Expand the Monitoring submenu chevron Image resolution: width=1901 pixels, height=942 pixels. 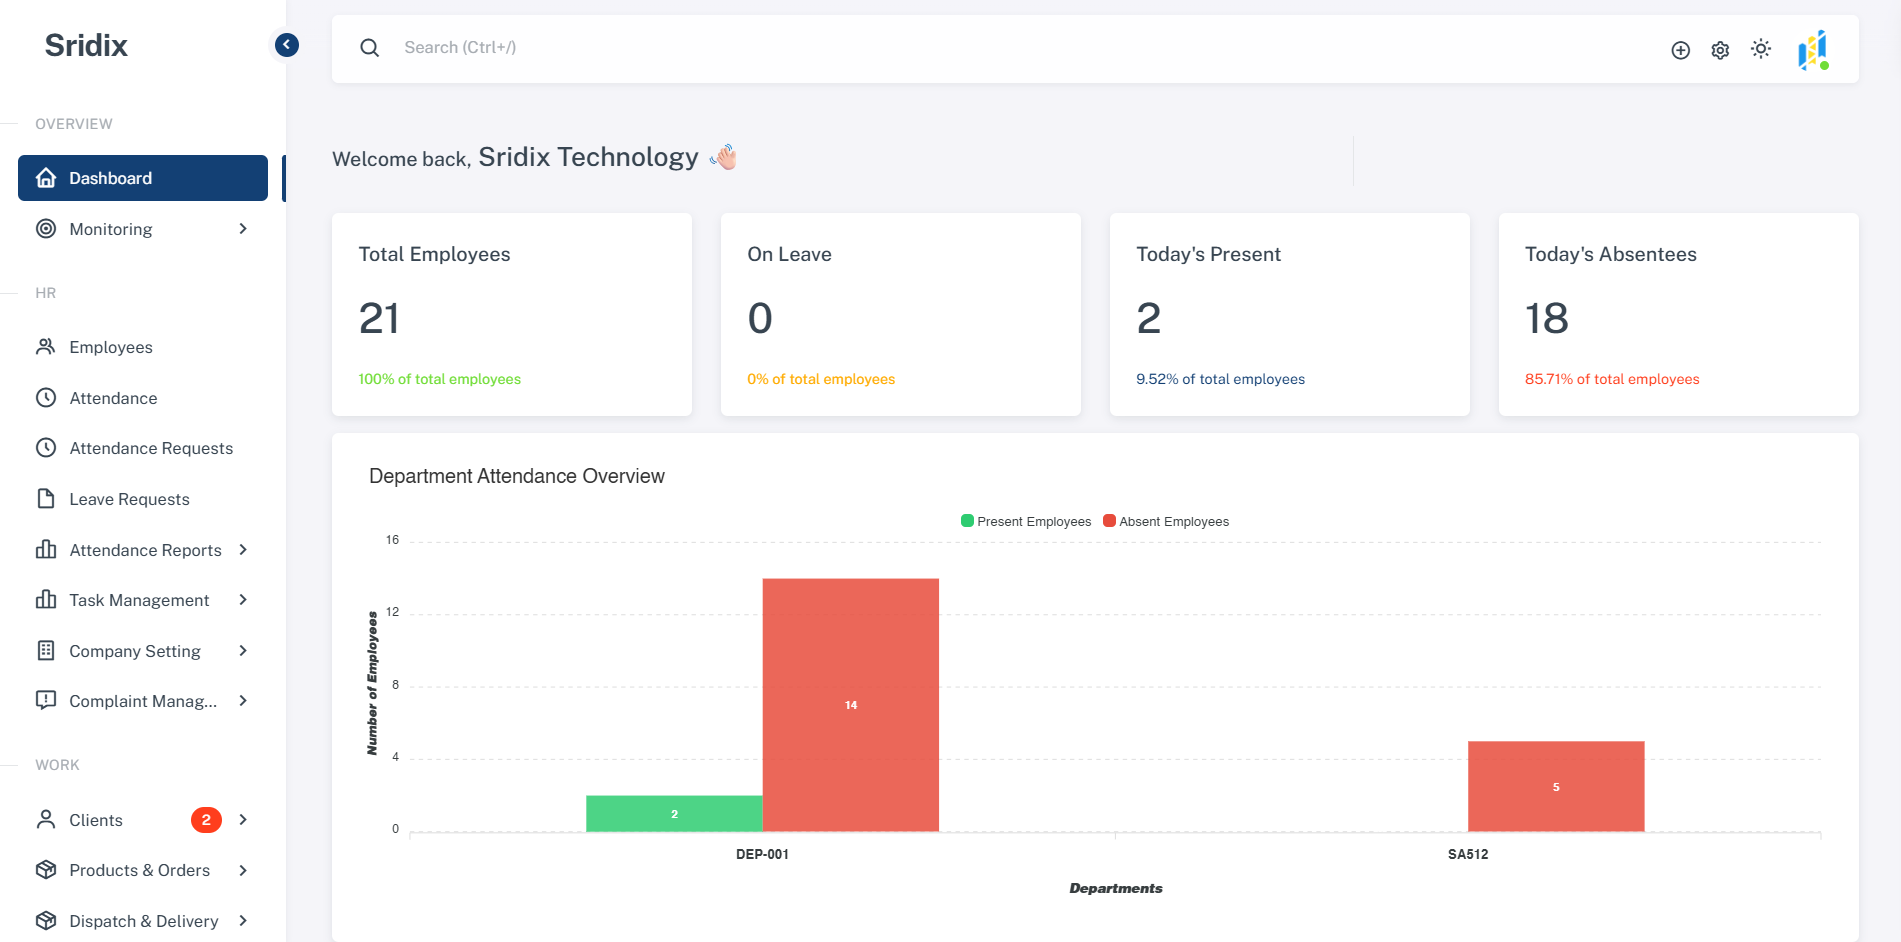tap(243, 229)
